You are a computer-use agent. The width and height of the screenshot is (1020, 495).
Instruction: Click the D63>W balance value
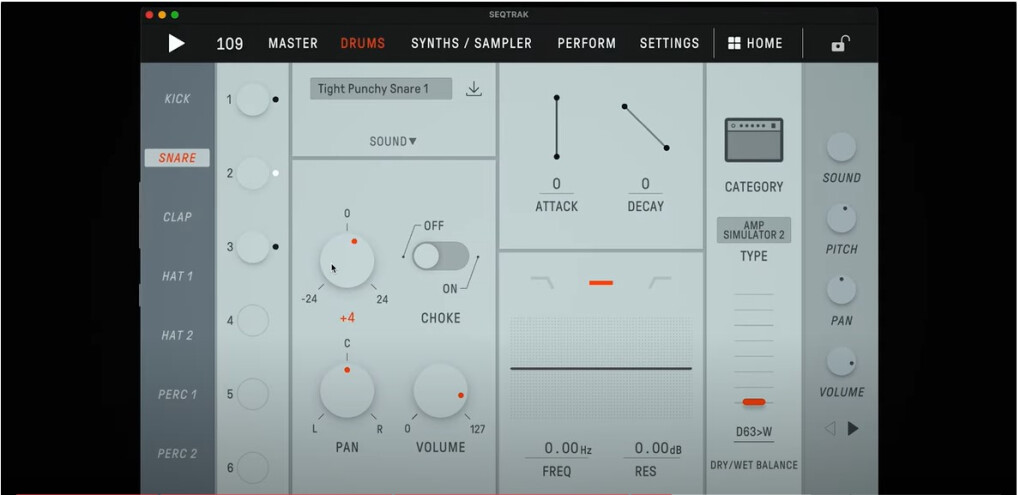[x=754, y=433]
